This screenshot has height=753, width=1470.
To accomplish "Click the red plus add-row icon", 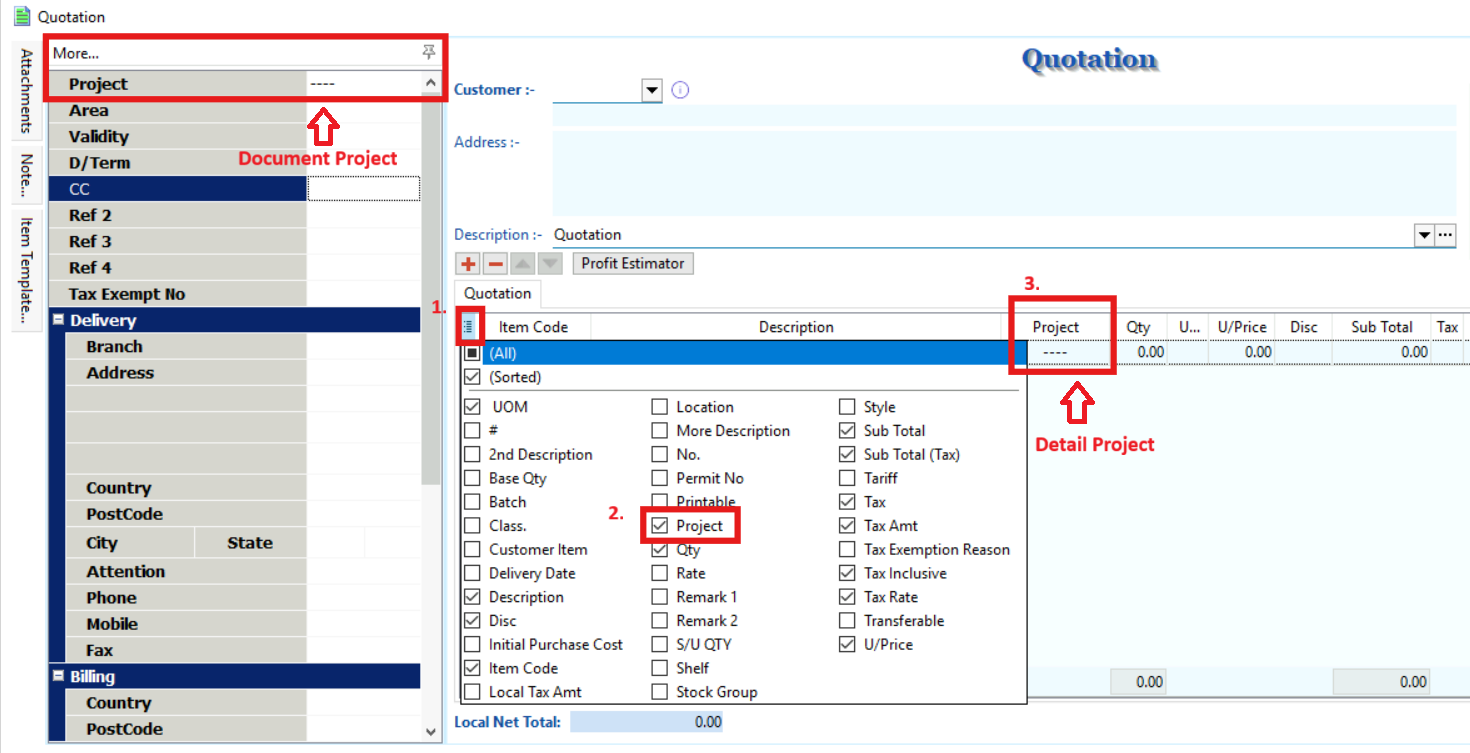I will [467, 264].
